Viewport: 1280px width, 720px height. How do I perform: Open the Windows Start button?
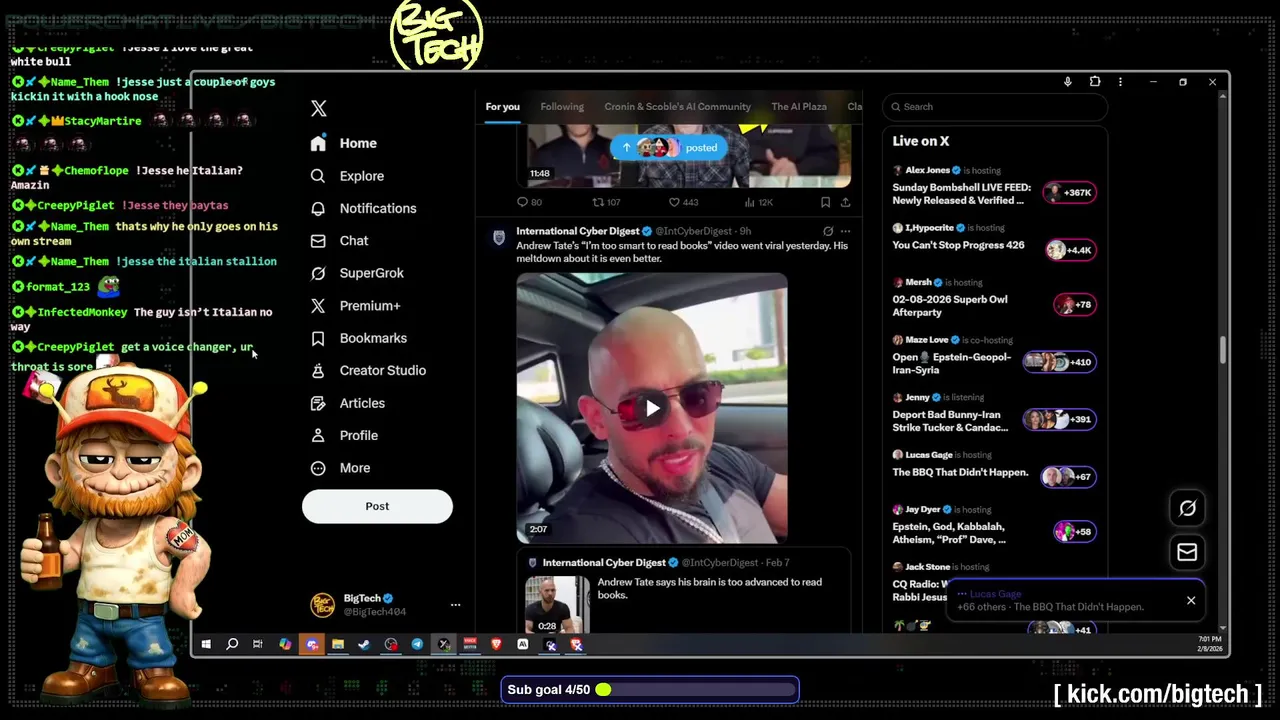[x=206, y=645]
